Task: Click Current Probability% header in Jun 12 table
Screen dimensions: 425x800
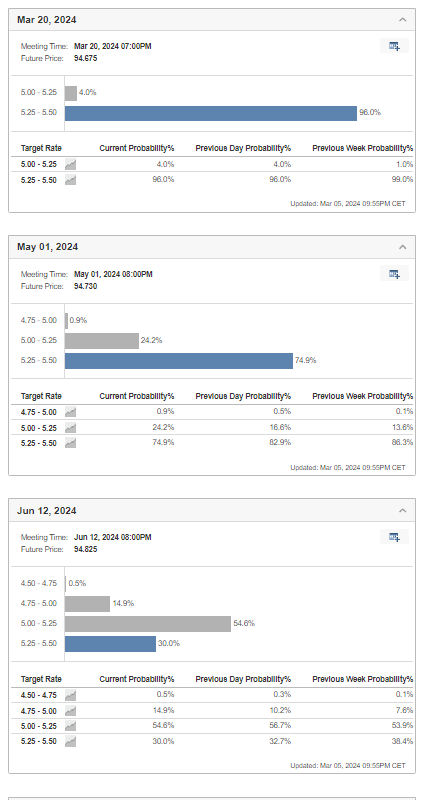Action: pos(137,679)
